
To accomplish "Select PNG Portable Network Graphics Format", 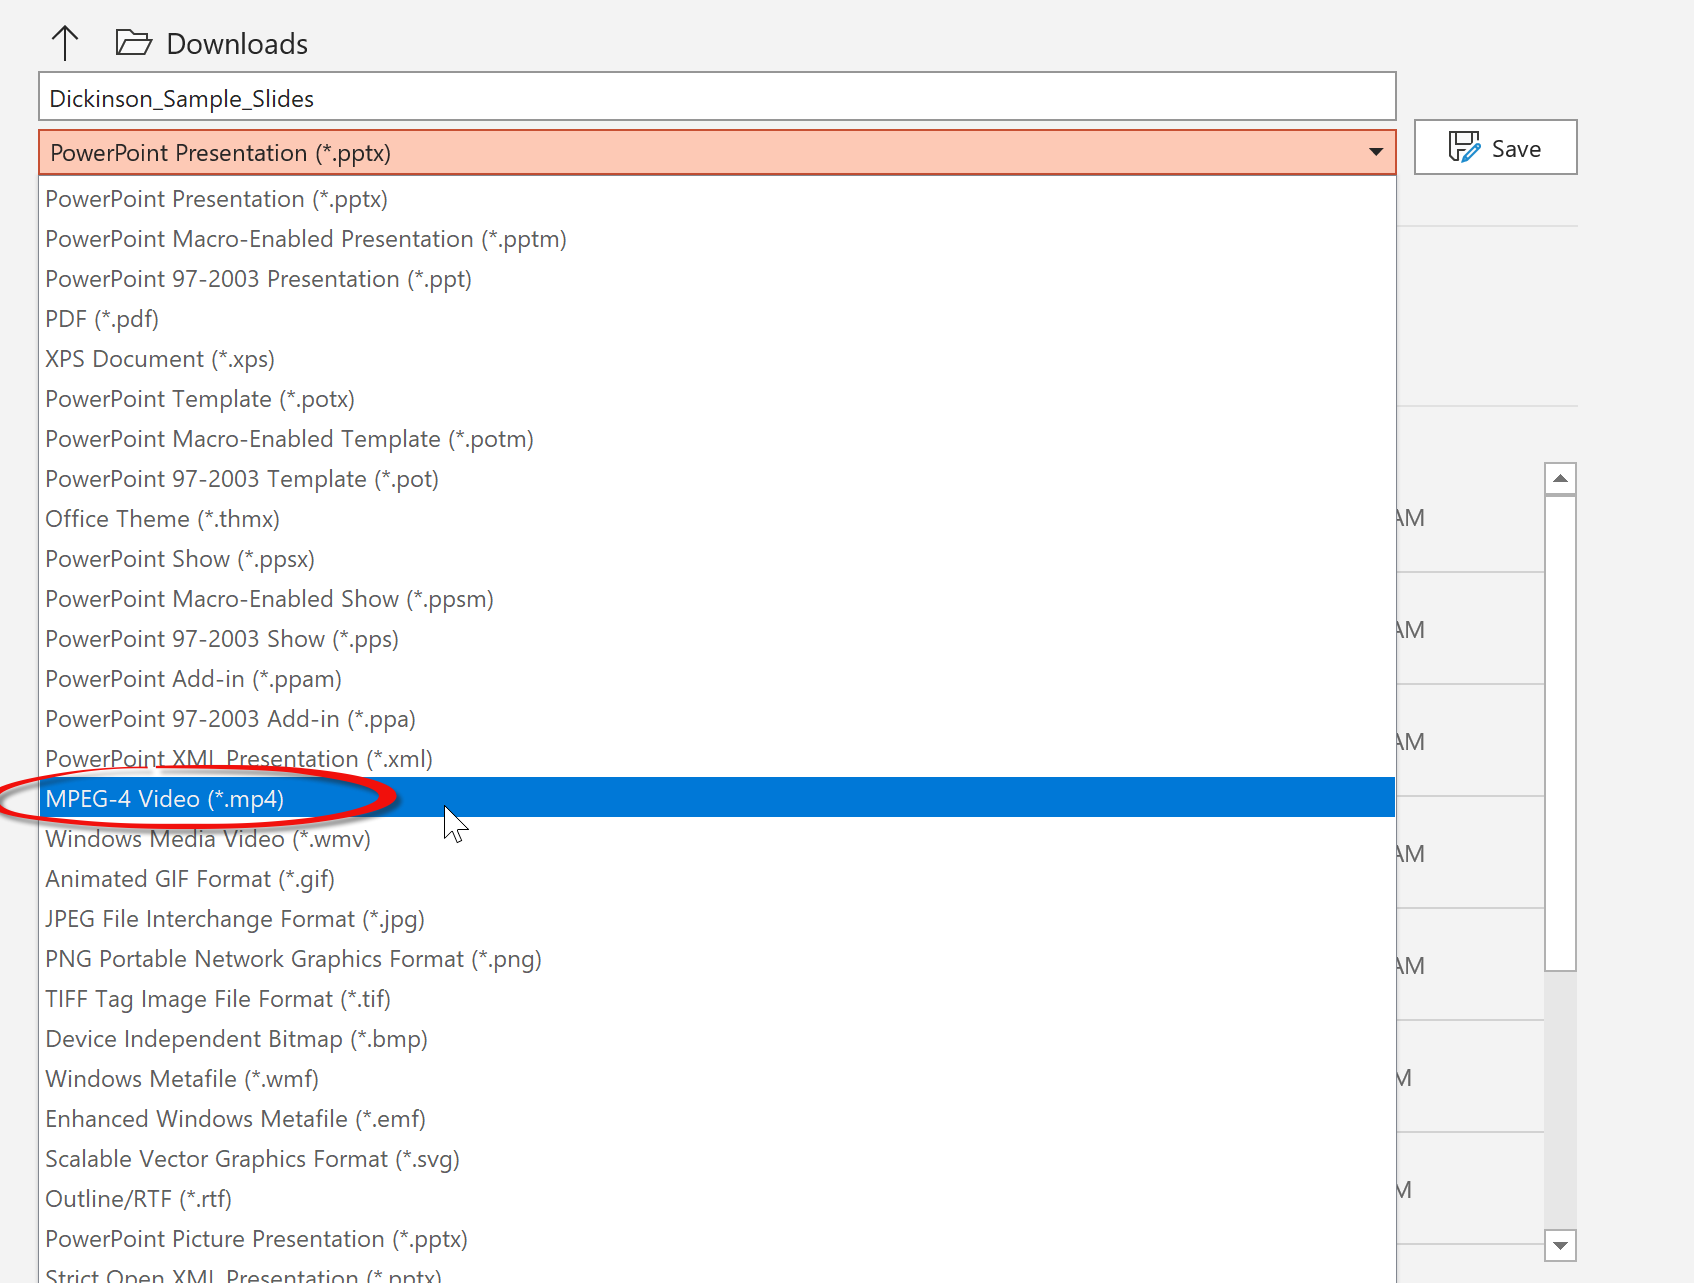I will click(x=717, y=959).
